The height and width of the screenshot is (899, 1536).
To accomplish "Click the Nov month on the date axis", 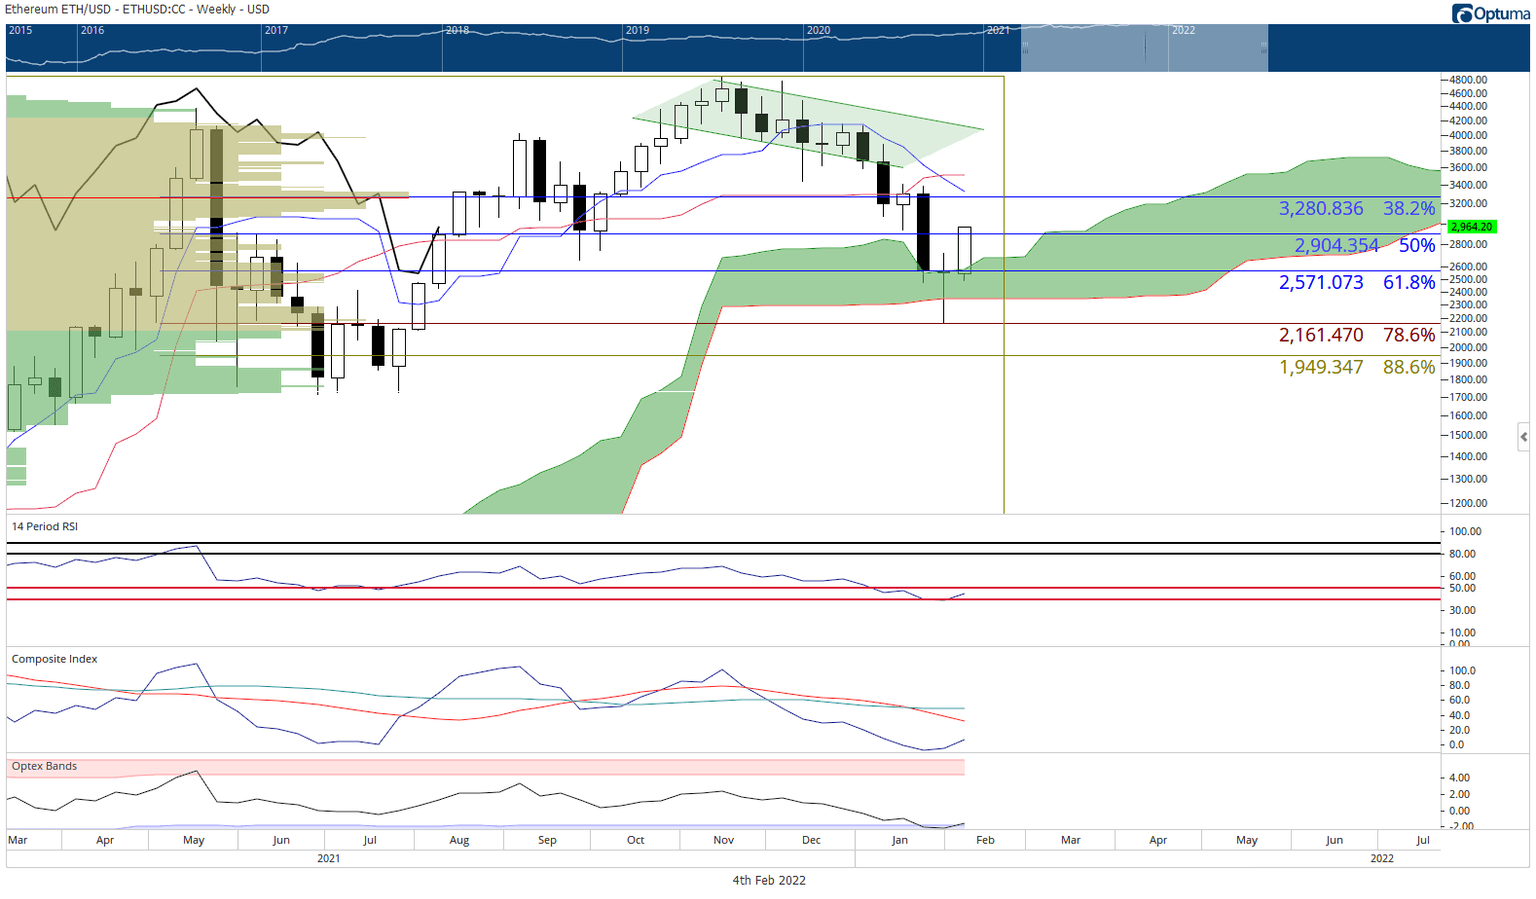I will click(723, 841).
